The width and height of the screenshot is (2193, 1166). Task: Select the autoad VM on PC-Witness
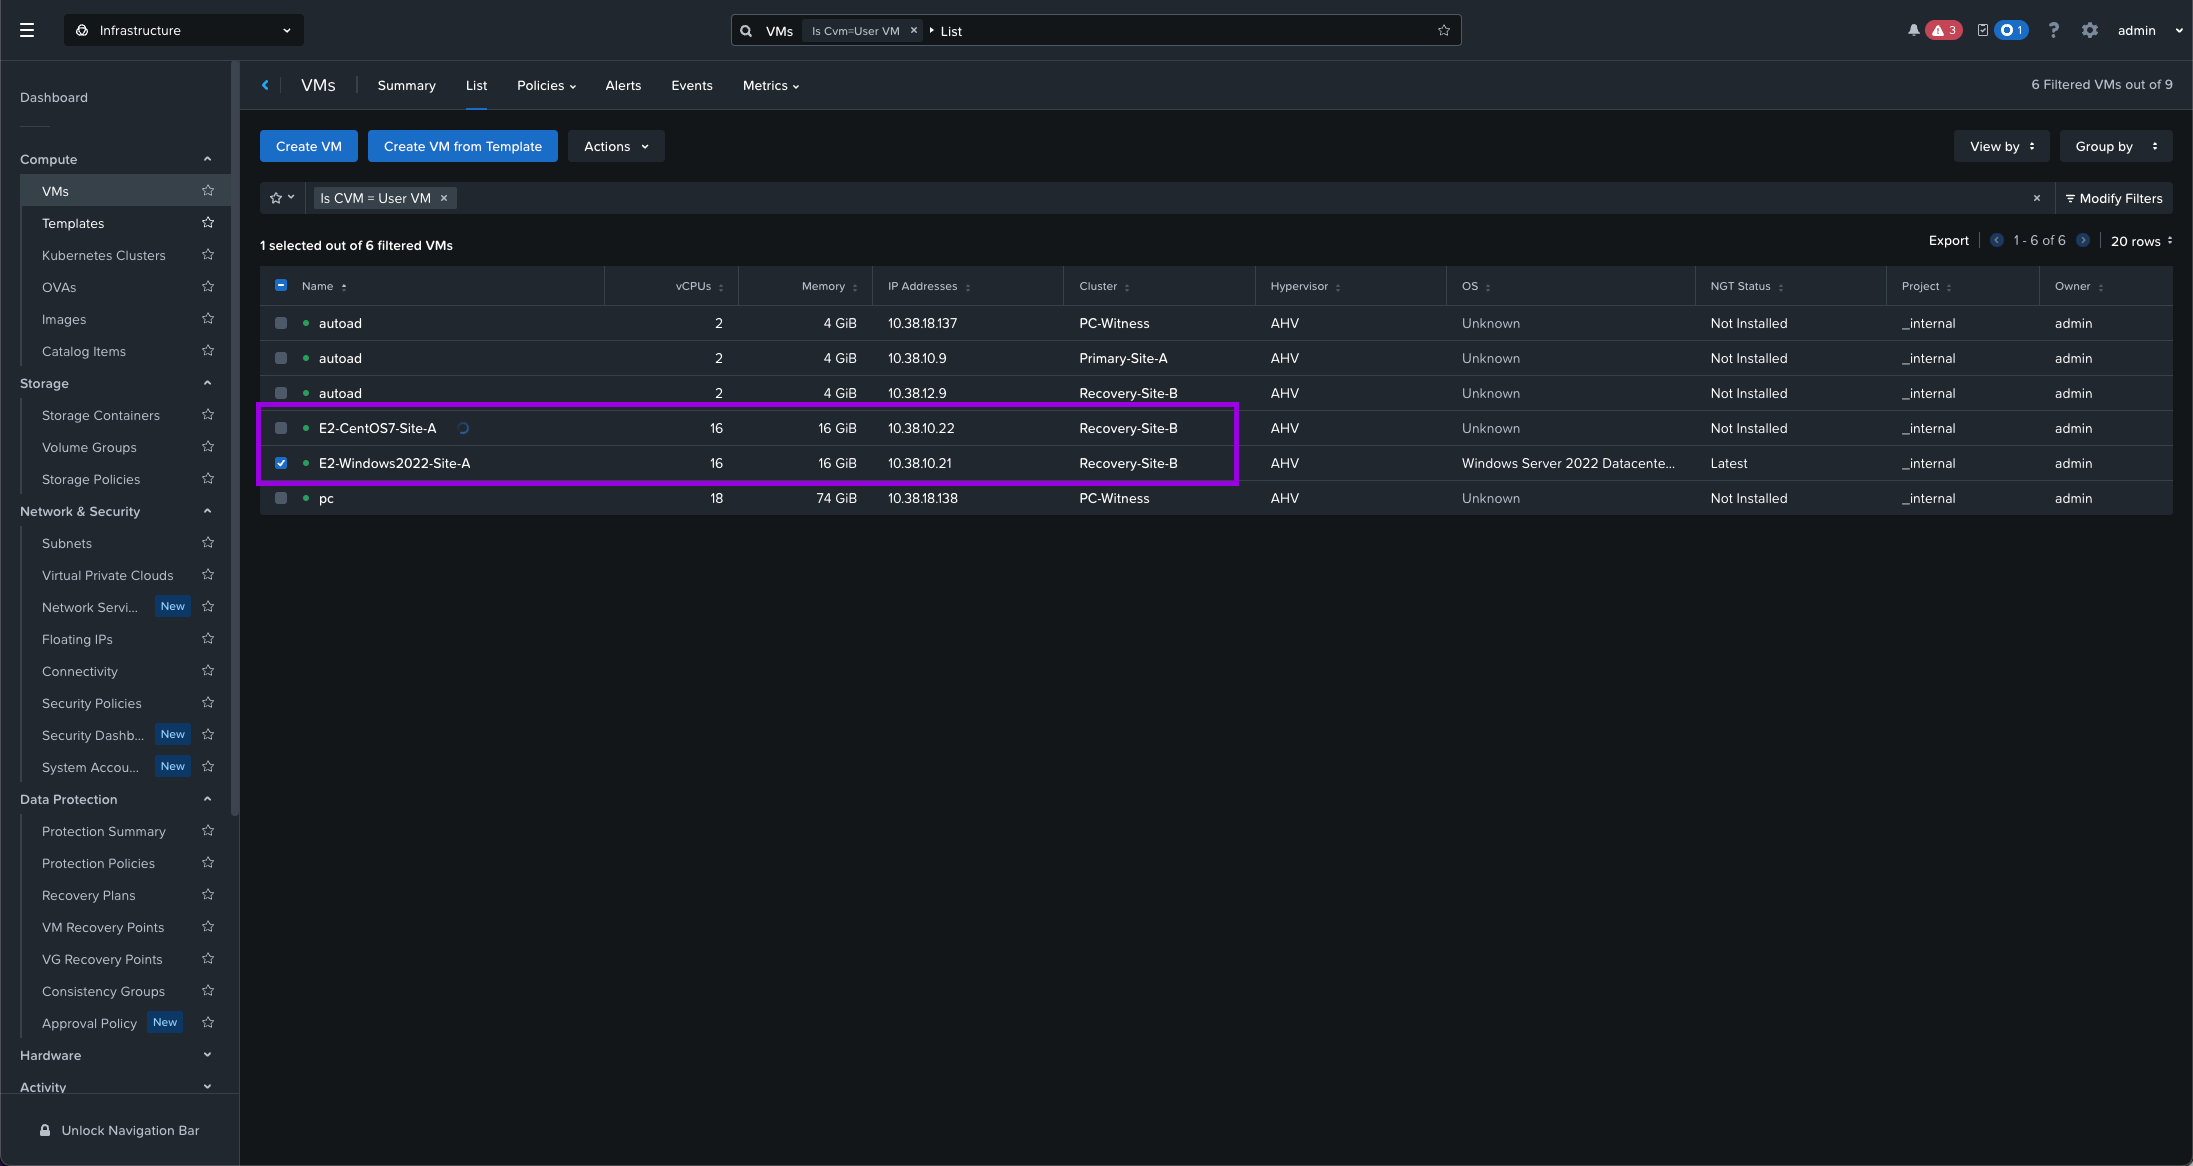[x=281, y=323]
